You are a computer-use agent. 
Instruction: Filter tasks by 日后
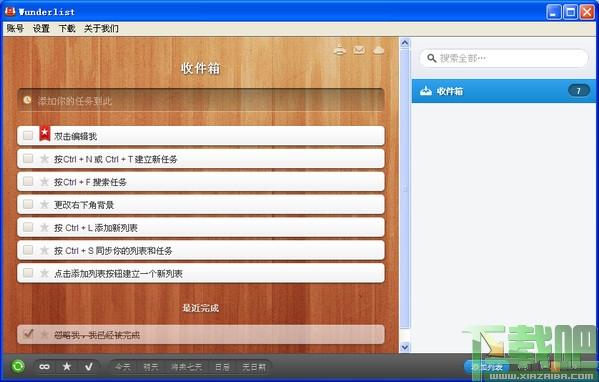tap(222, 367)
